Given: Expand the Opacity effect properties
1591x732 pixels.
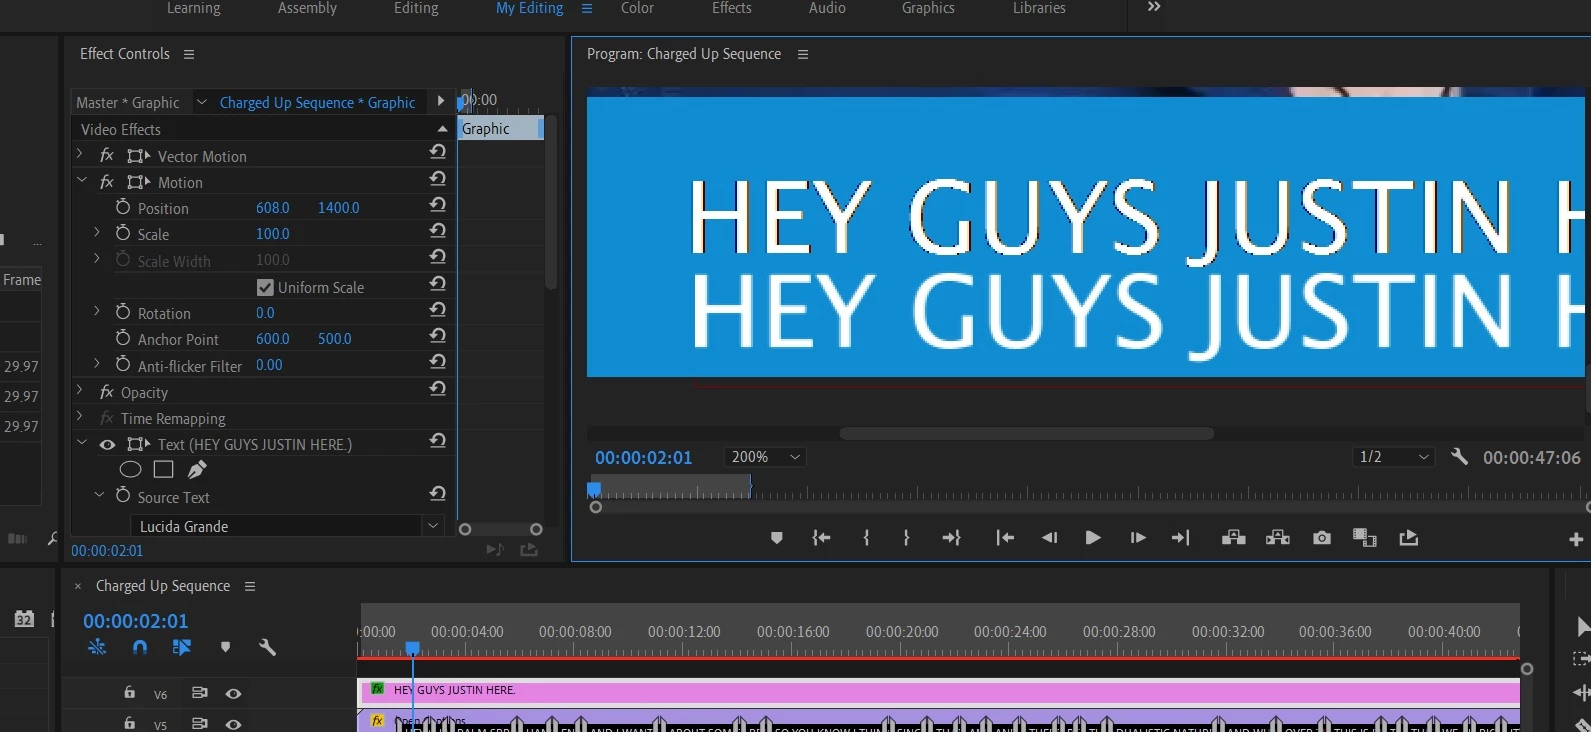Looking at the screenshot, I should click(79, 392).
